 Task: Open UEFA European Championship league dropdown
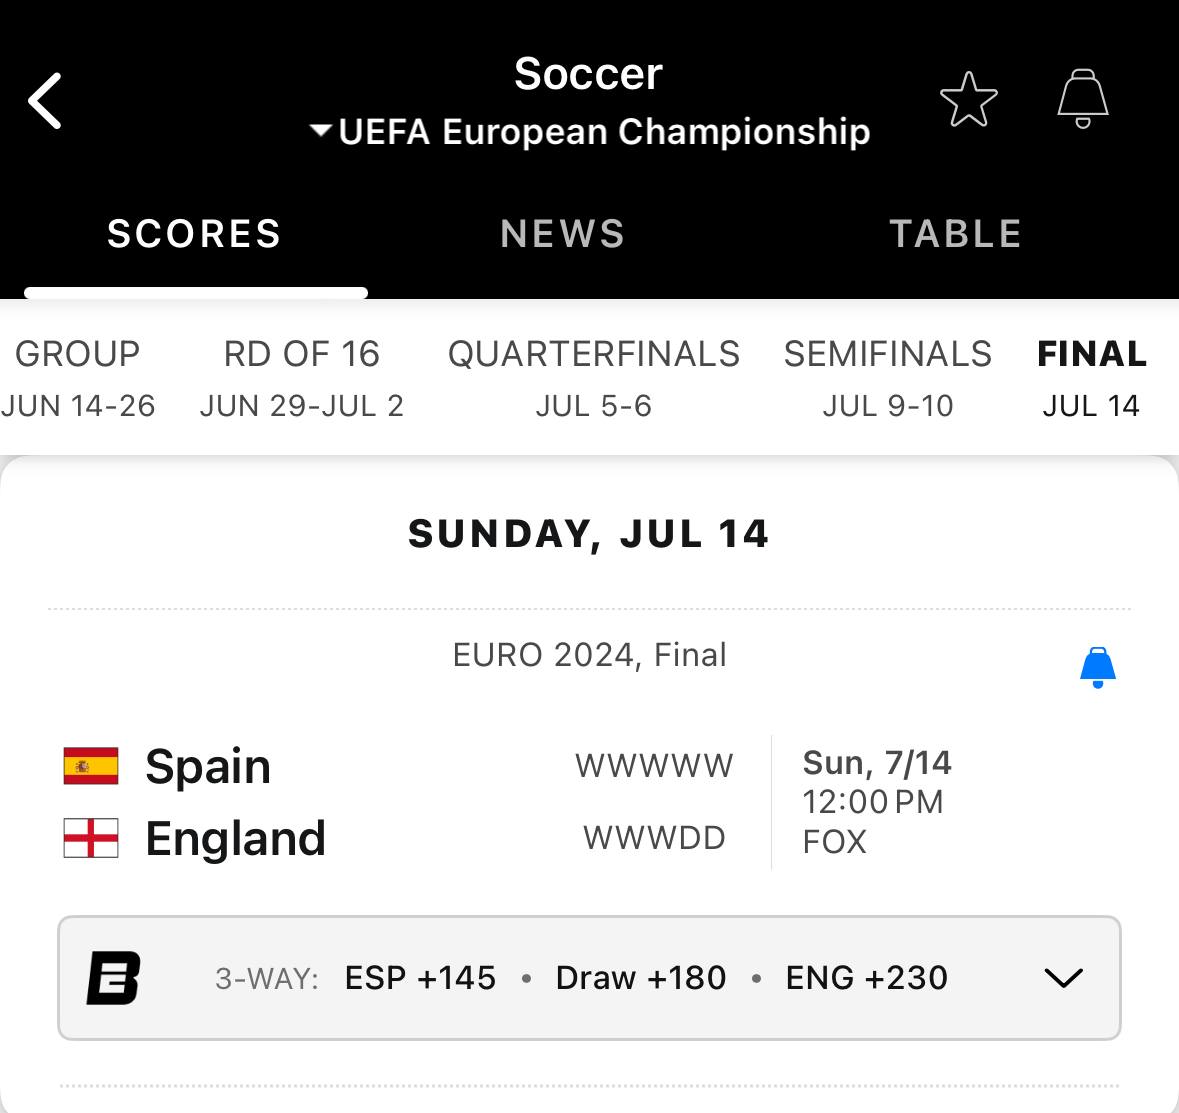tap(590, 132)
